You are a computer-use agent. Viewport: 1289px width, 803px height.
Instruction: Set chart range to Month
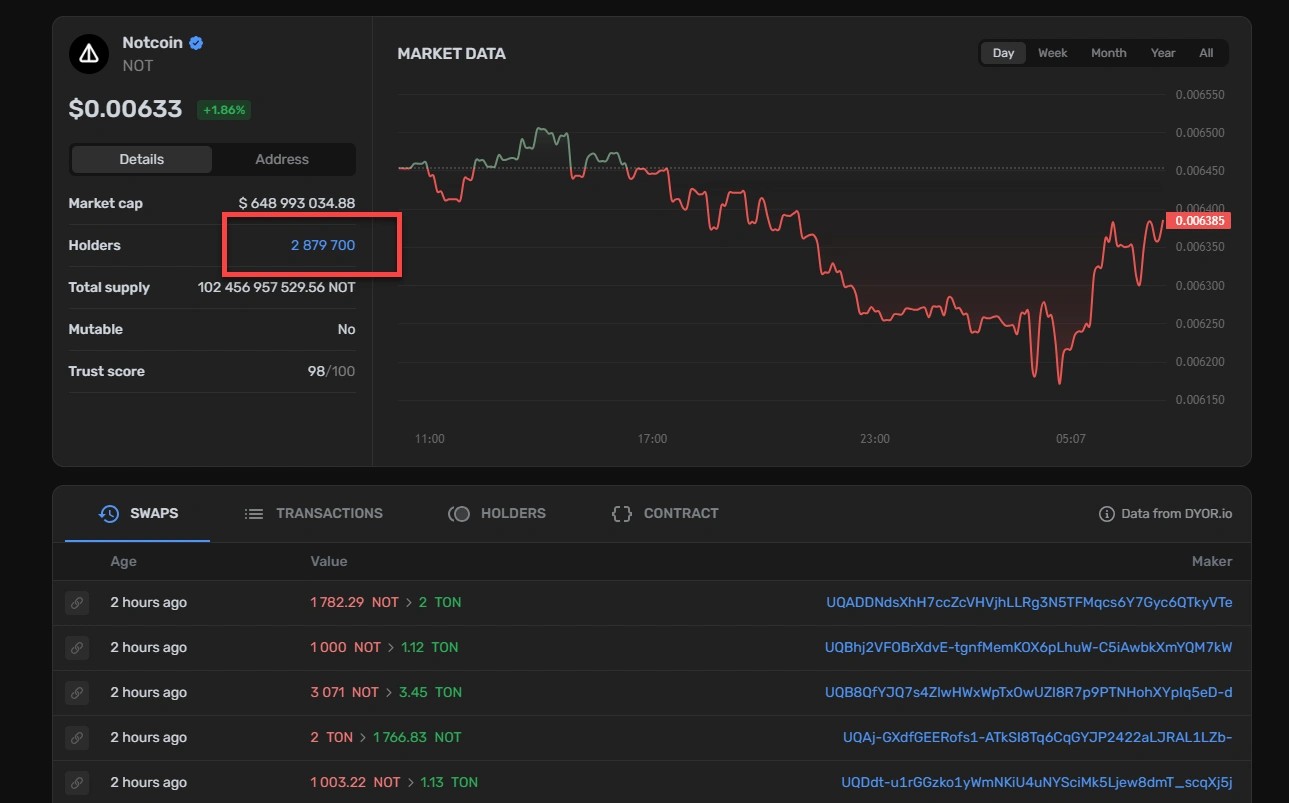(x=1108, y=53)
